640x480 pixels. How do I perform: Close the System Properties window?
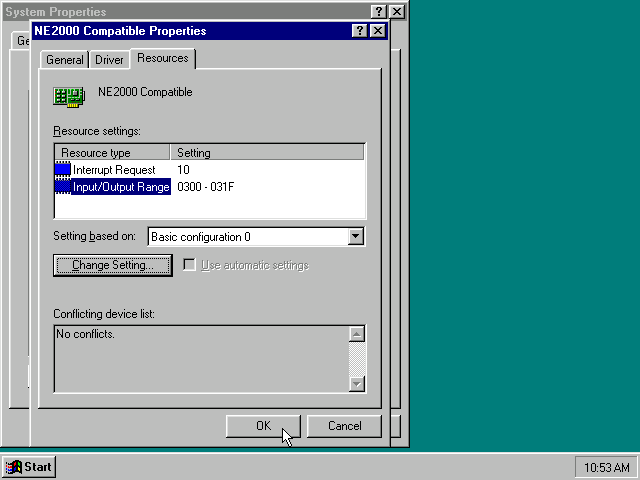coord(397,11)
